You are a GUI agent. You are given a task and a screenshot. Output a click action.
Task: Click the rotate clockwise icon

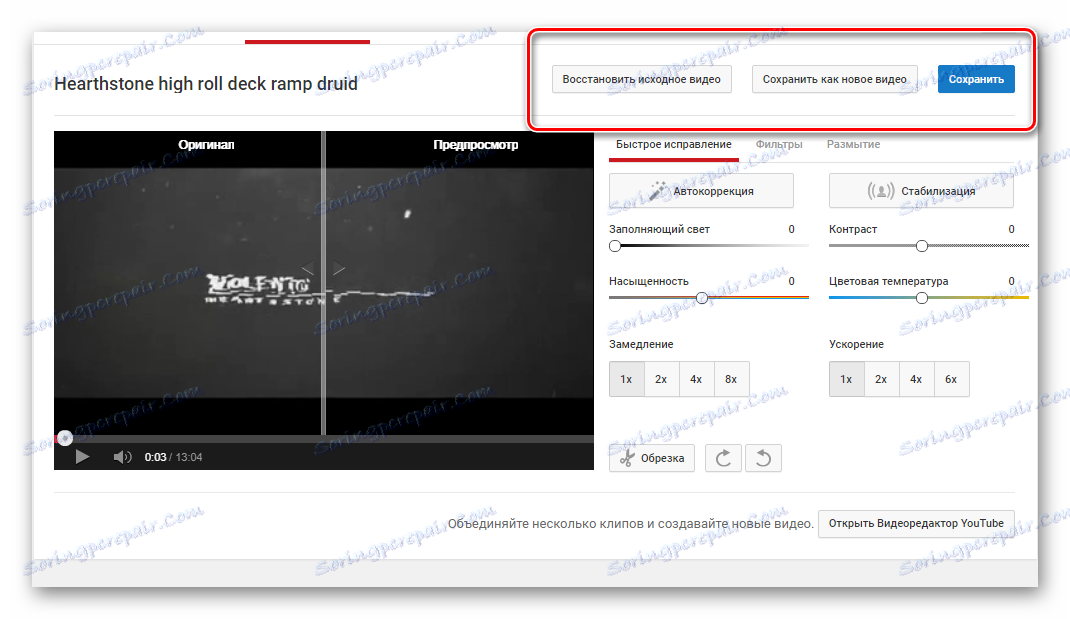click(723, 457)
